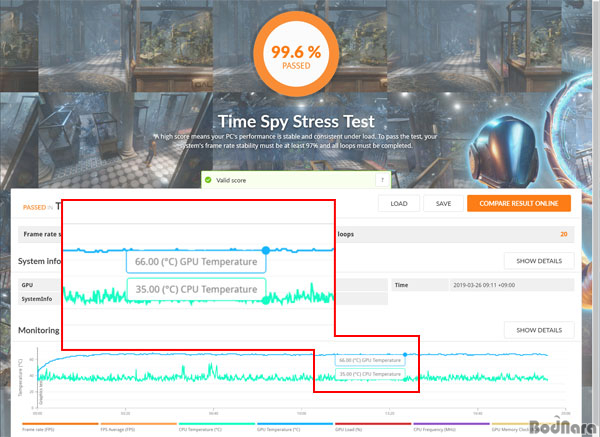
Task: Toggle the CPU Frequency (MHz) legend series
Action: coord(452,427)
